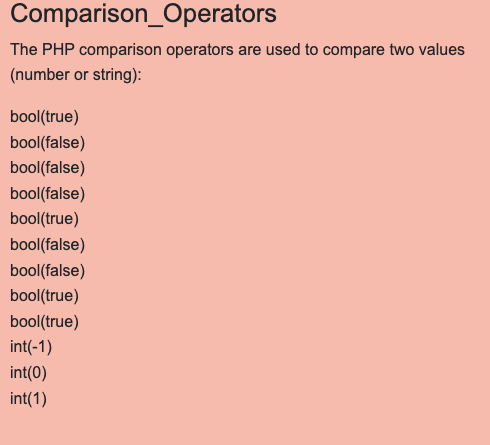Click the int(1) output line
Image resolution: width=490 pixels, height=445 pixels.
pyautogui.click(x=28, y=399)
